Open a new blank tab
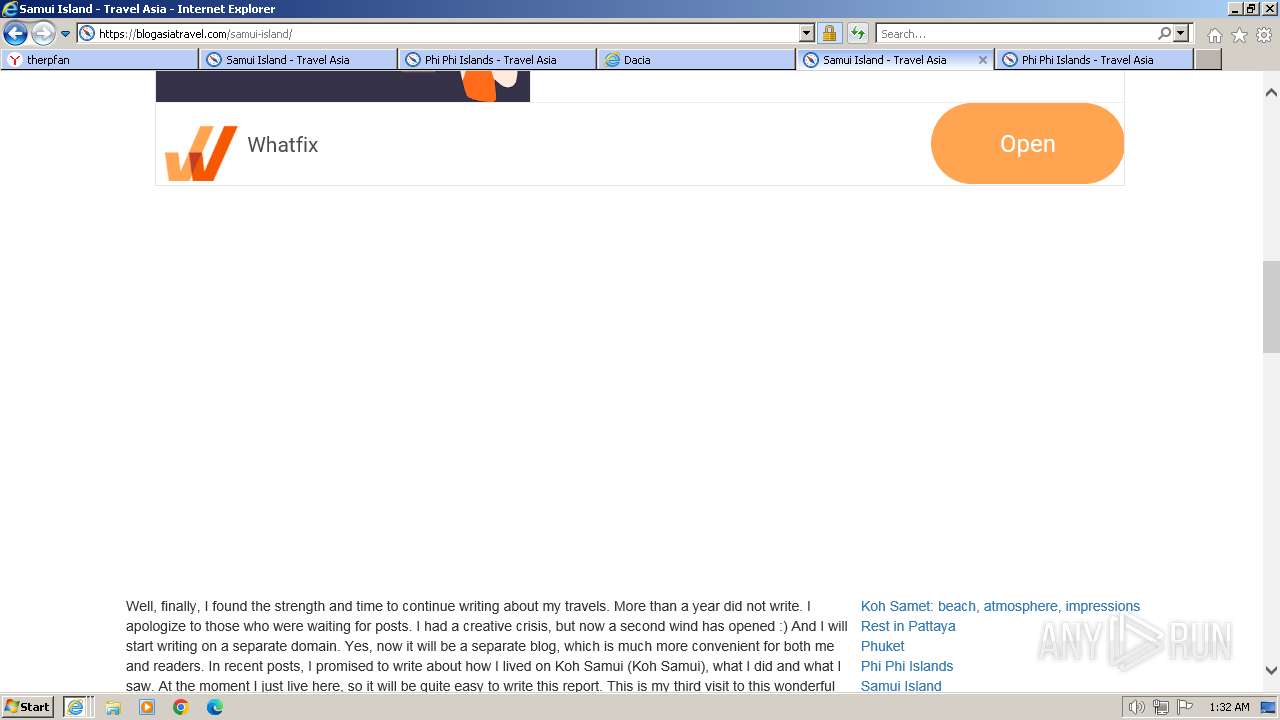This screenshot has height=720, width=1280. pos(1208,60)
